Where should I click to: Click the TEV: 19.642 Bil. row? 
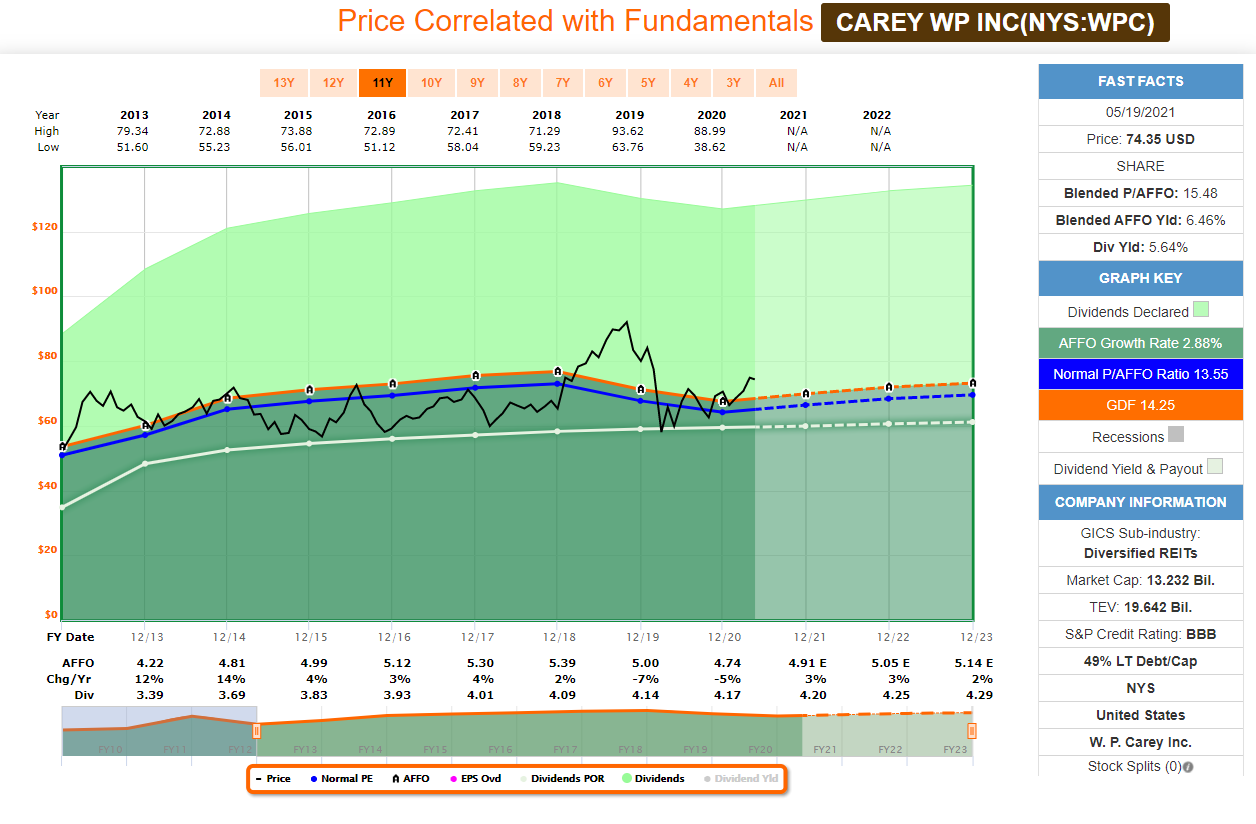1140,607
